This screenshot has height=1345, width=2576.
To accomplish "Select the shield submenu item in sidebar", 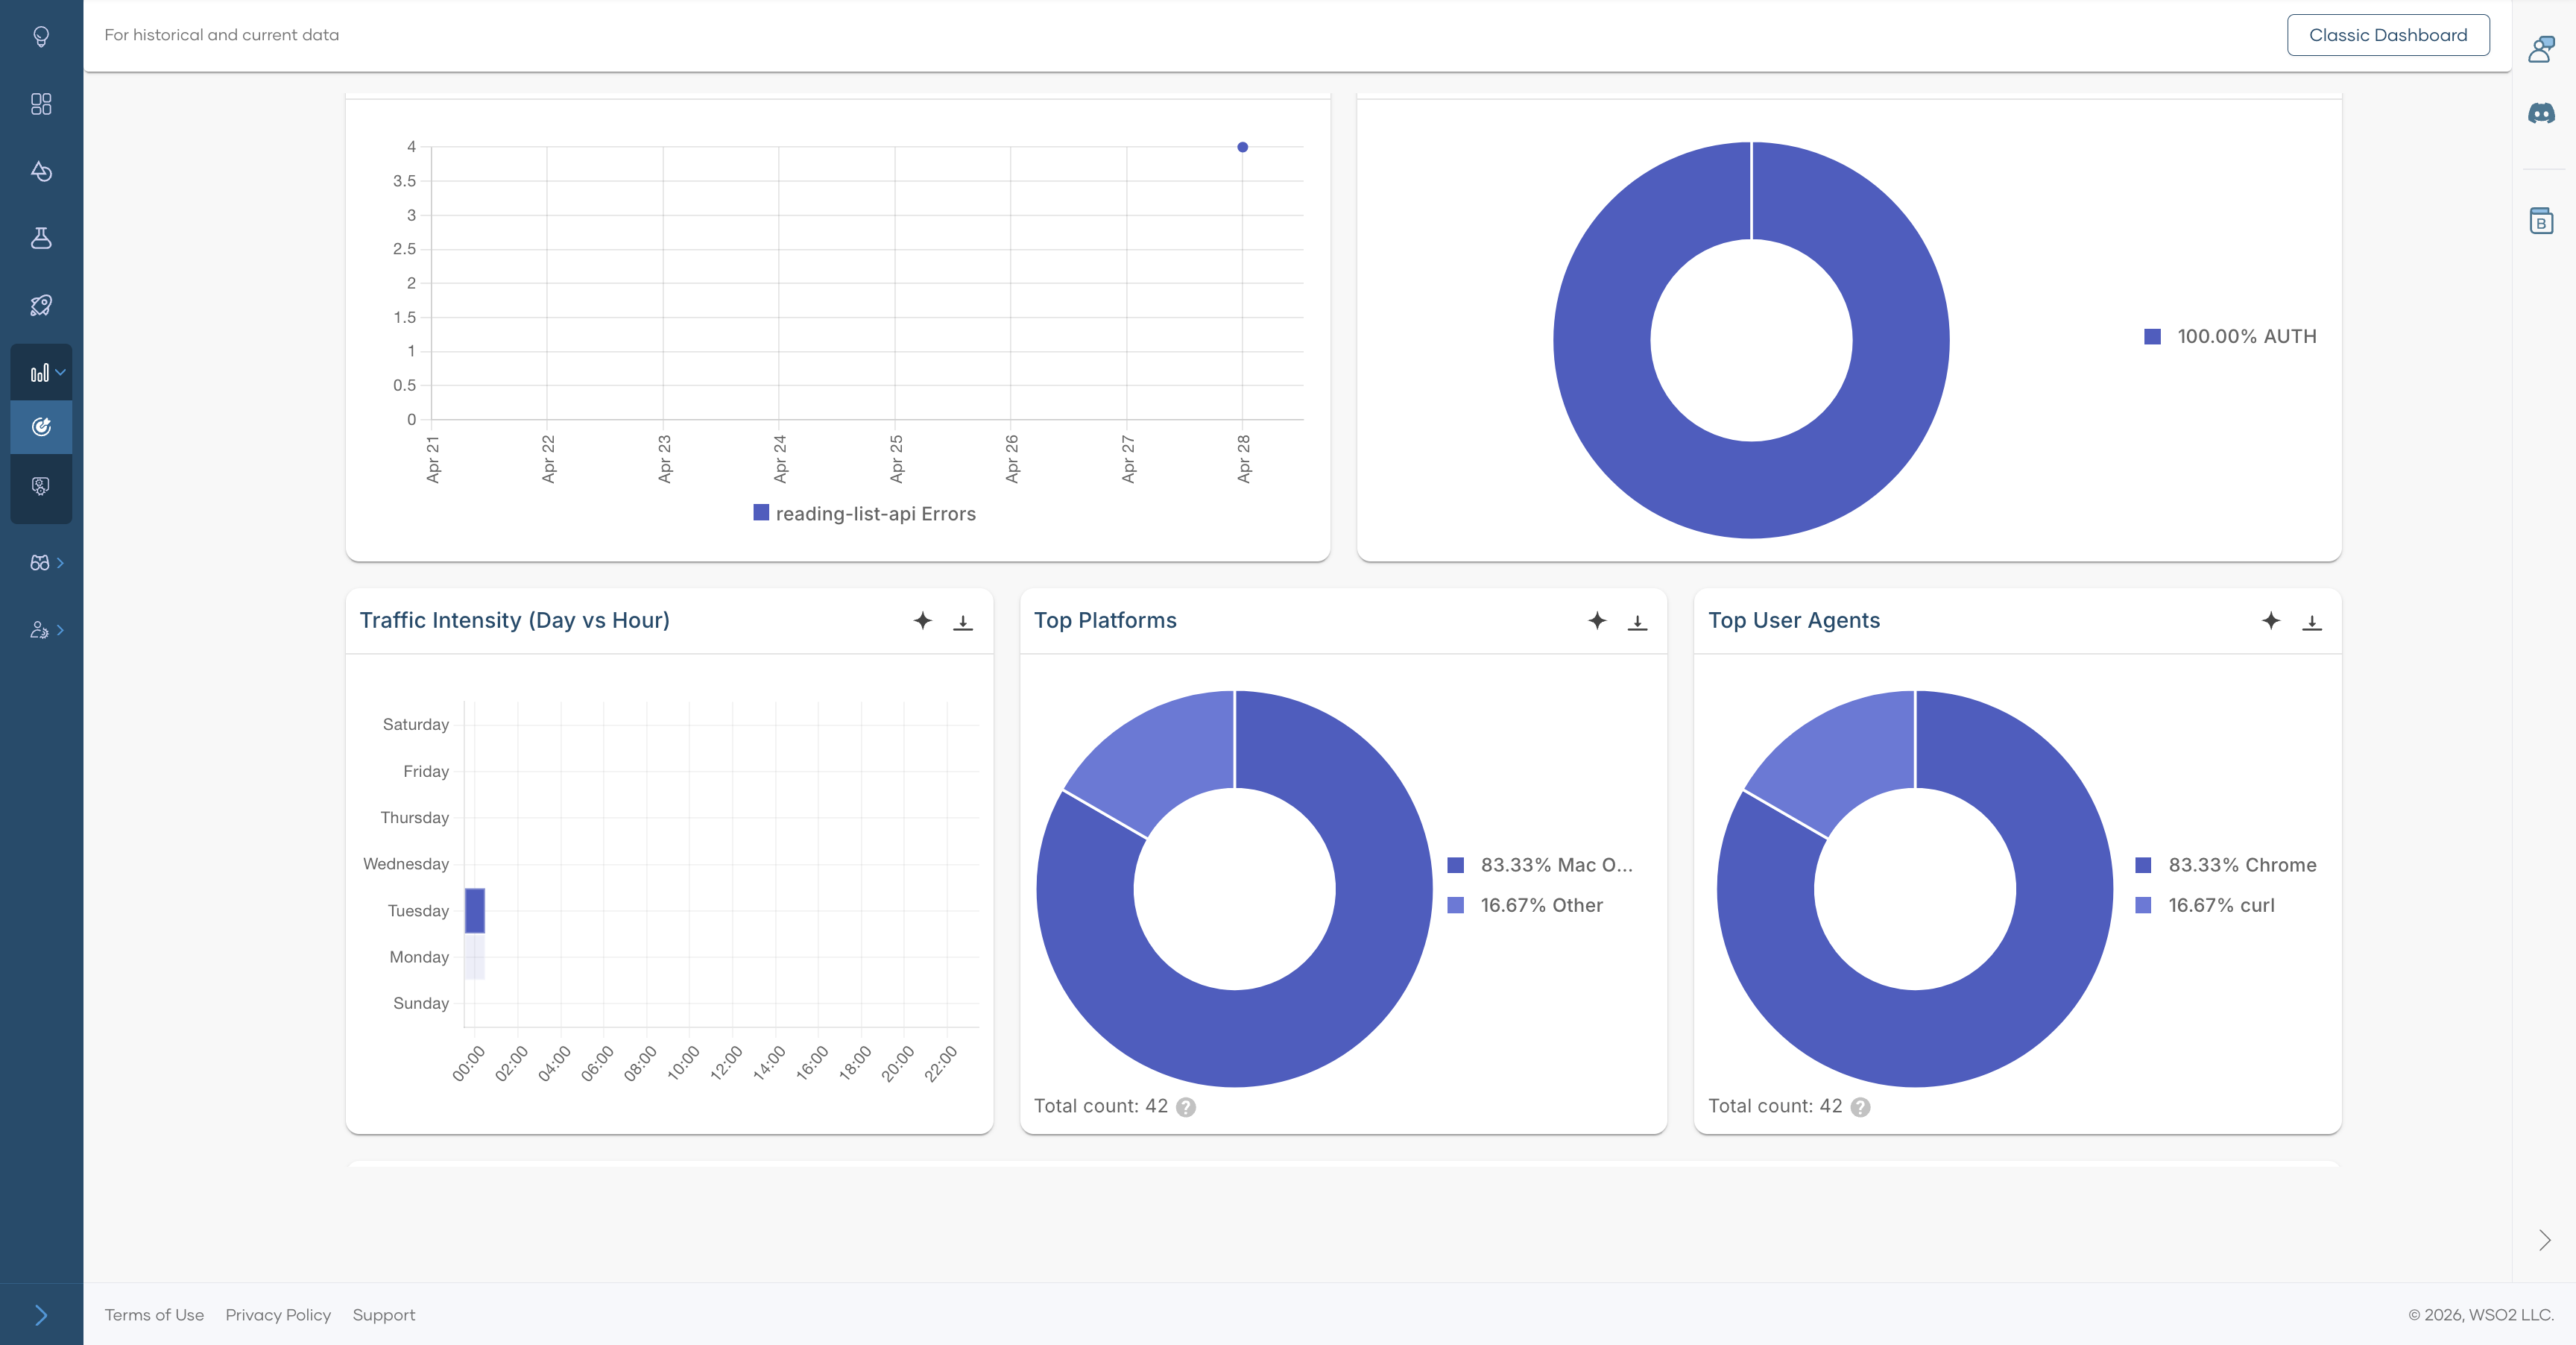I will pos(41,486).
